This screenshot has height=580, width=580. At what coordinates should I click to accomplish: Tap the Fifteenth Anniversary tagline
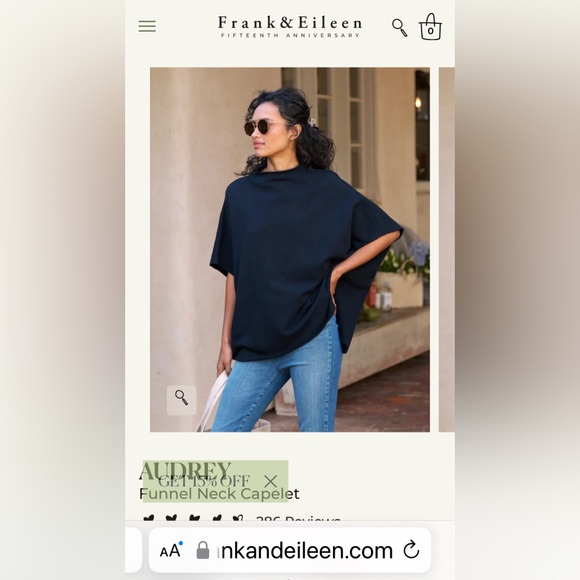click(x=290, y=36)
